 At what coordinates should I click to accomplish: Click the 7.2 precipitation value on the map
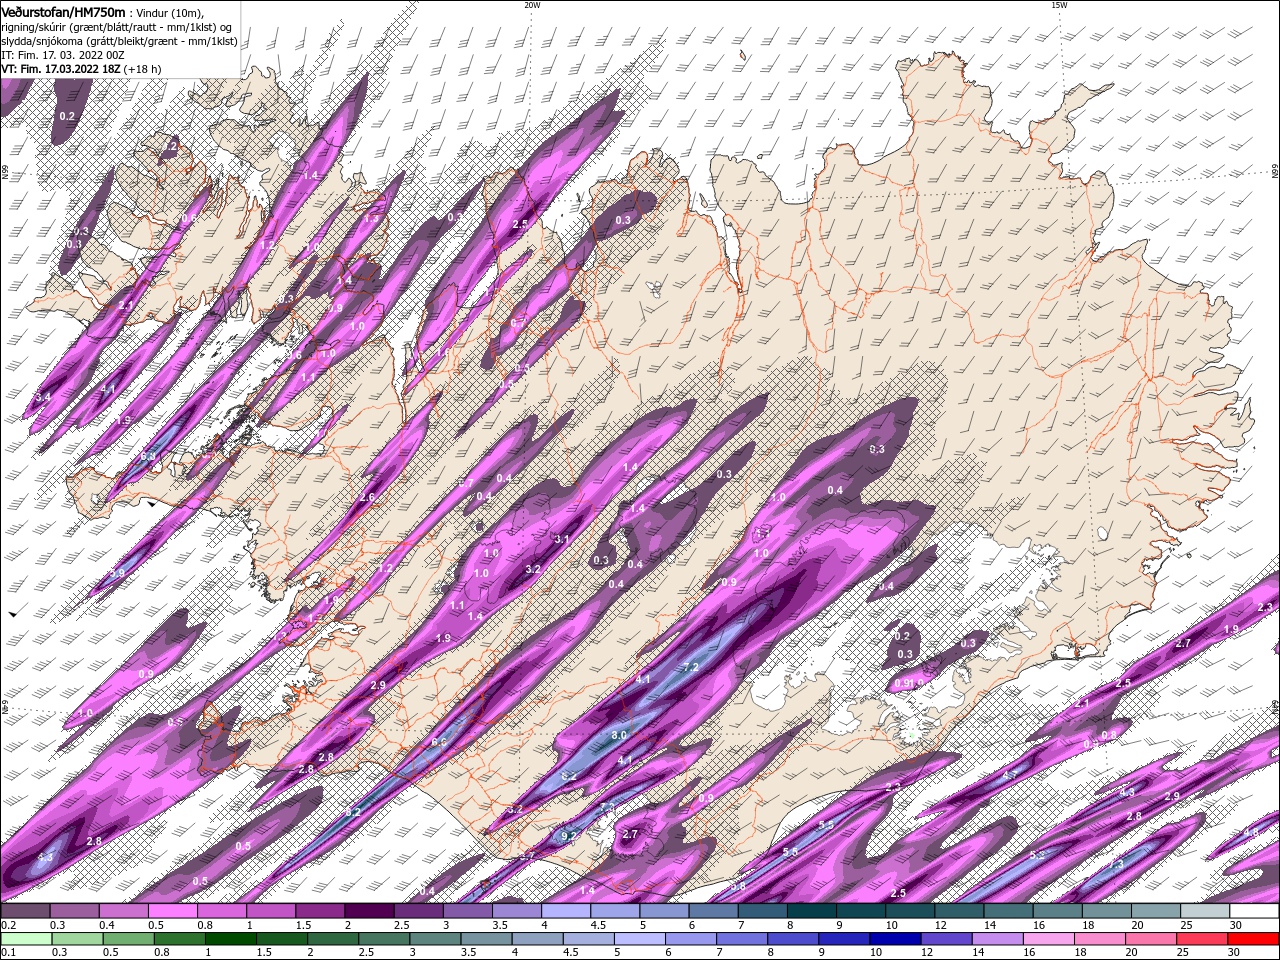point(690,667)
